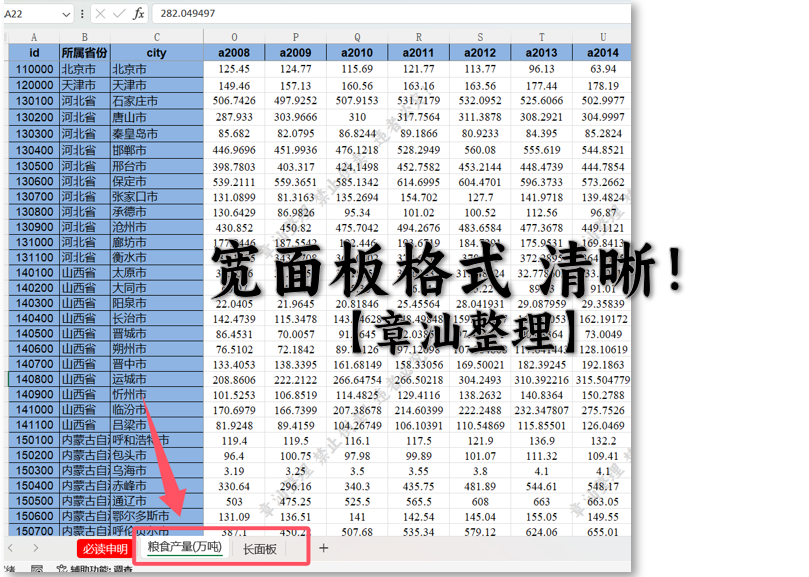This screenshot has width=809, height=577.
Task: Select the city cell 邯郸市
Action: click(157, 151)
